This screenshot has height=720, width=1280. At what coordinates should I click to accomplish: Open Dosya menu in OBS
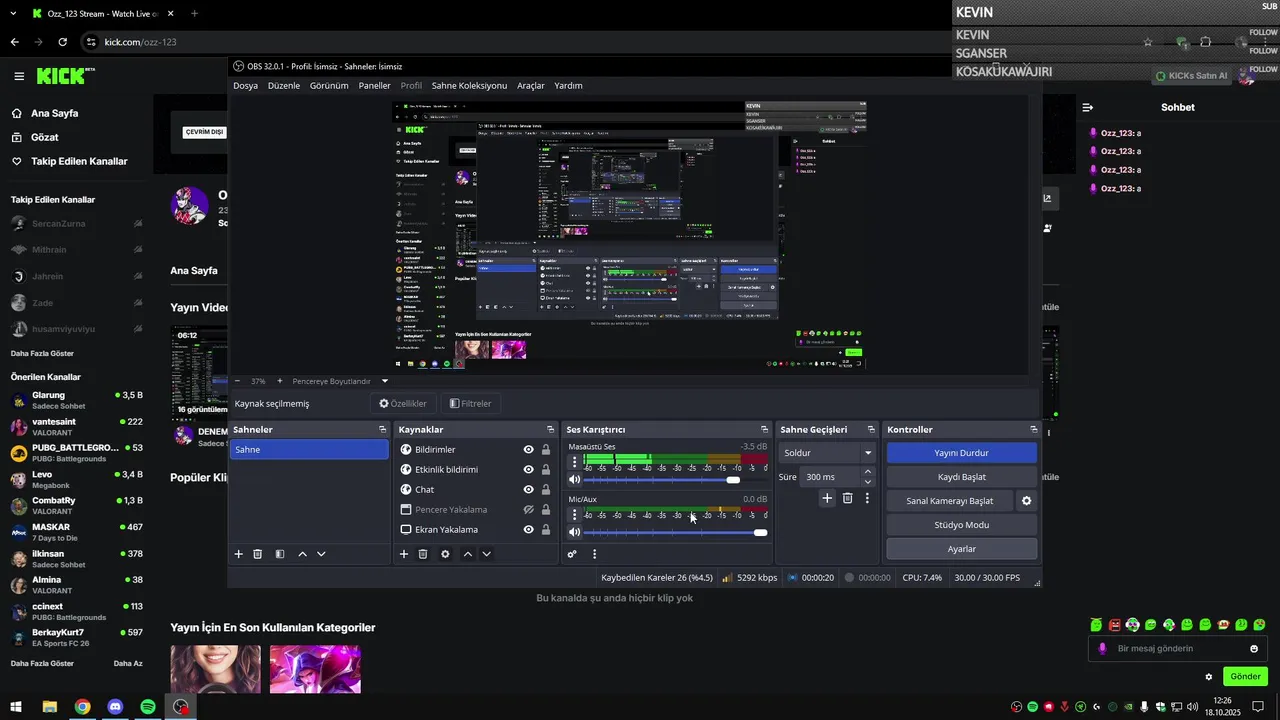click(x=245, y=86)
